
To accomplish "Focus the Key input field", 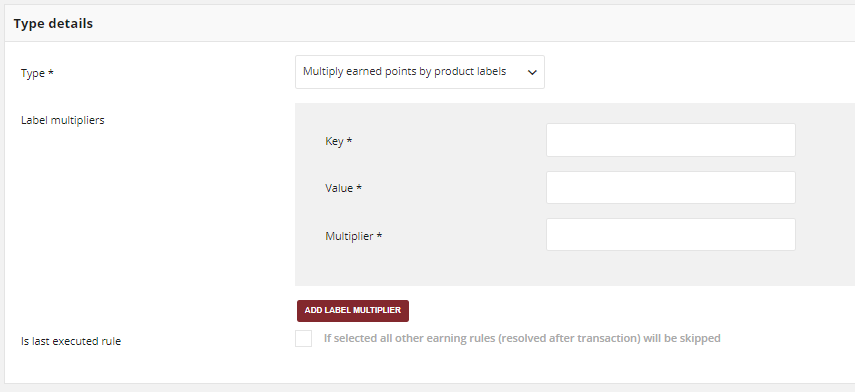I will point(671,140).
